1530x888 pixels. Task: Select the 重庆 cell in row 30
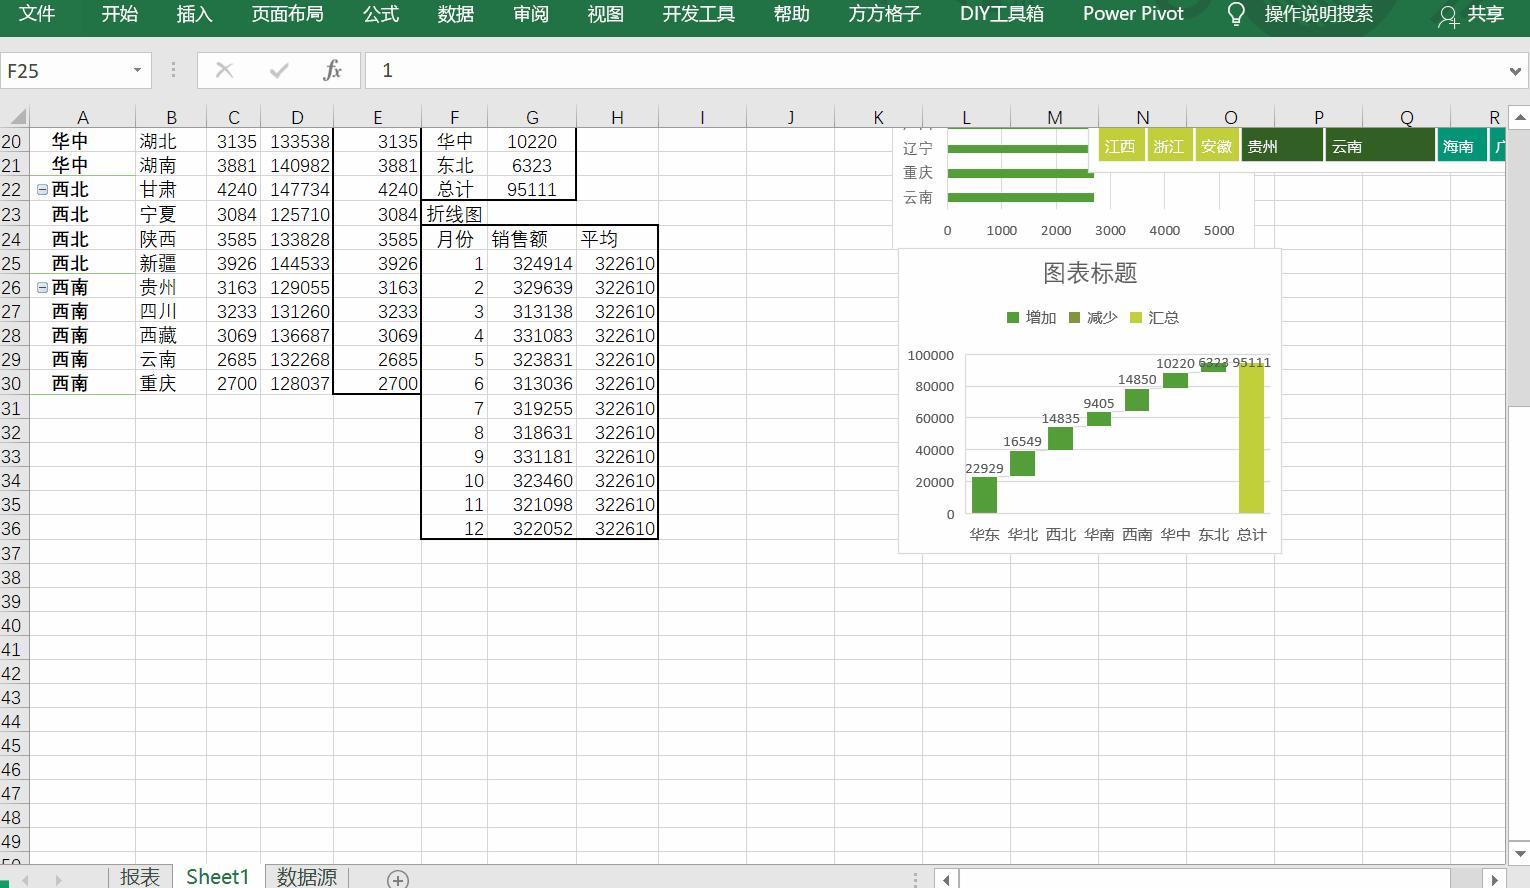171,384
